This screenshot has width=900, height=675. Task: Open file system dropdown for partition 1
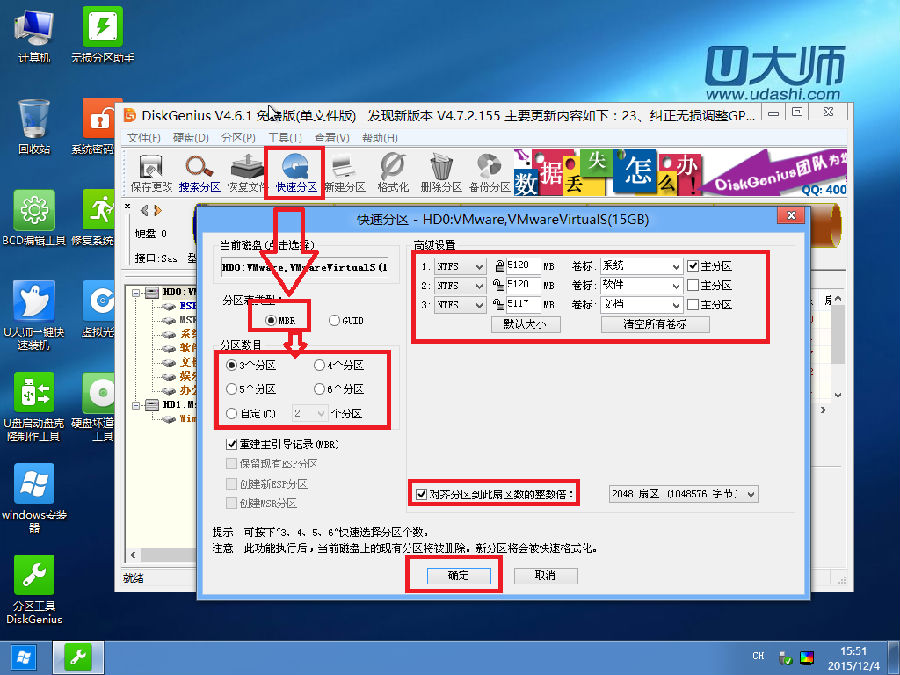460,266
